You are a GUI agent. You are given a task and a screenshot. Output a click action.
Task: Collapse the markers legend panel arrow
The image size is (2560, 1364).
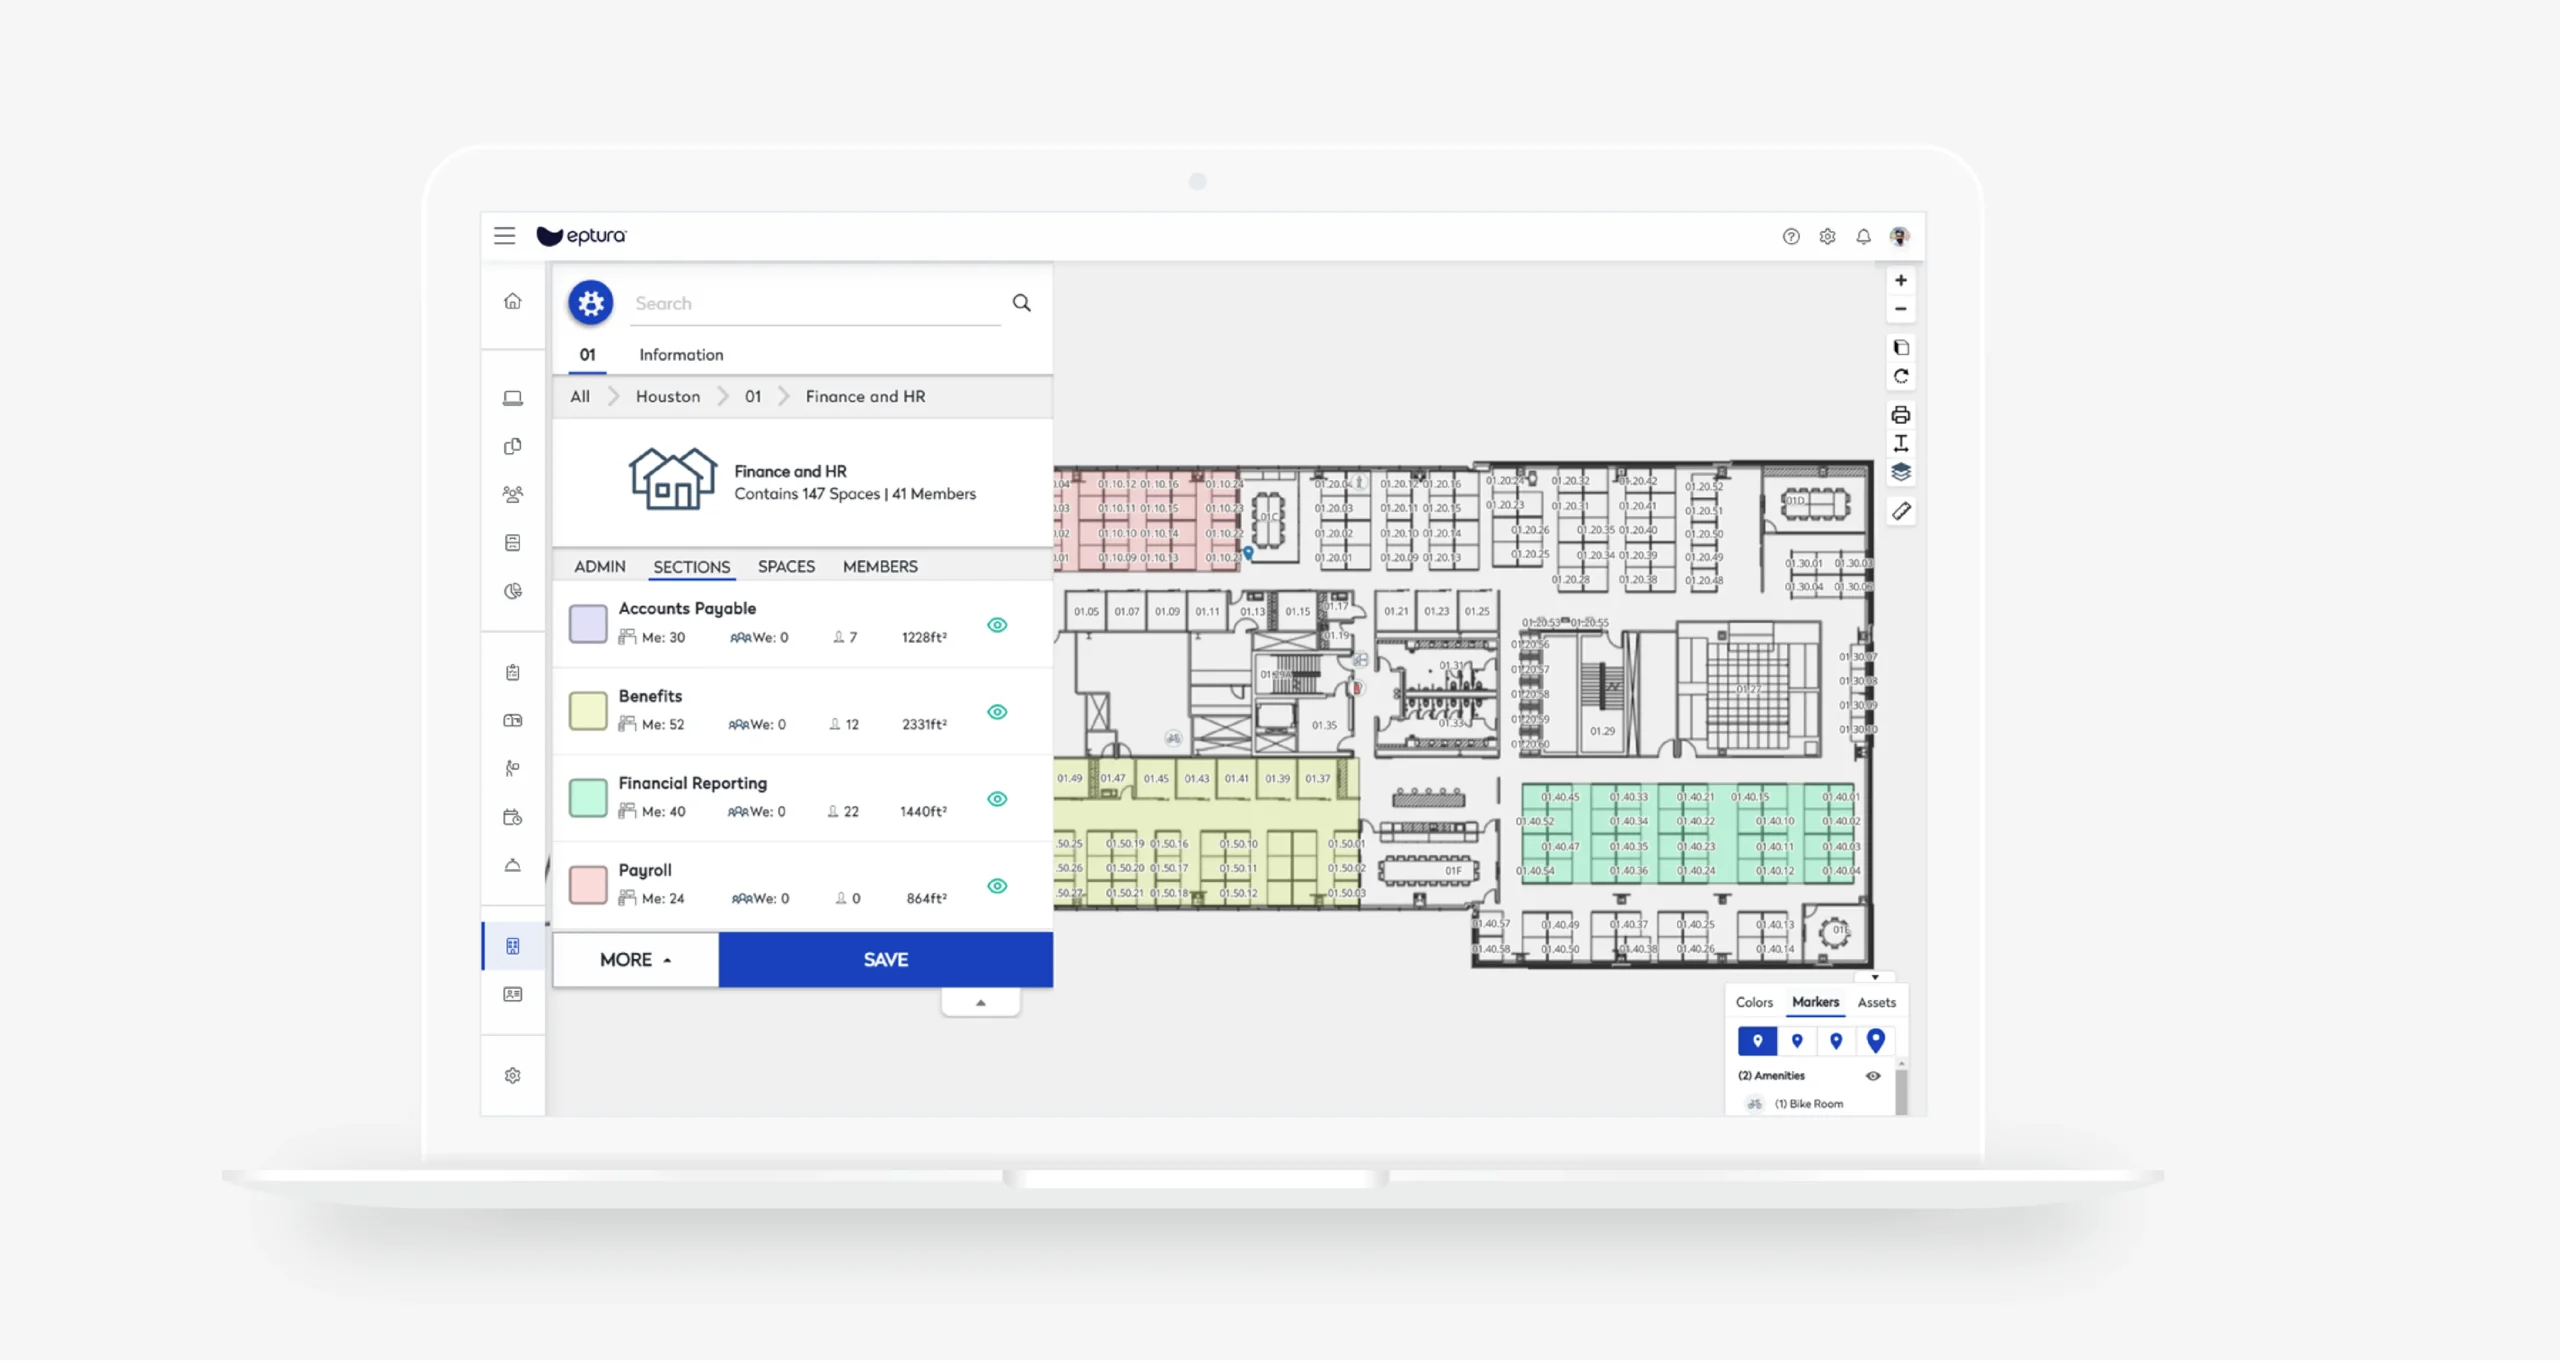coord(1875,977)
